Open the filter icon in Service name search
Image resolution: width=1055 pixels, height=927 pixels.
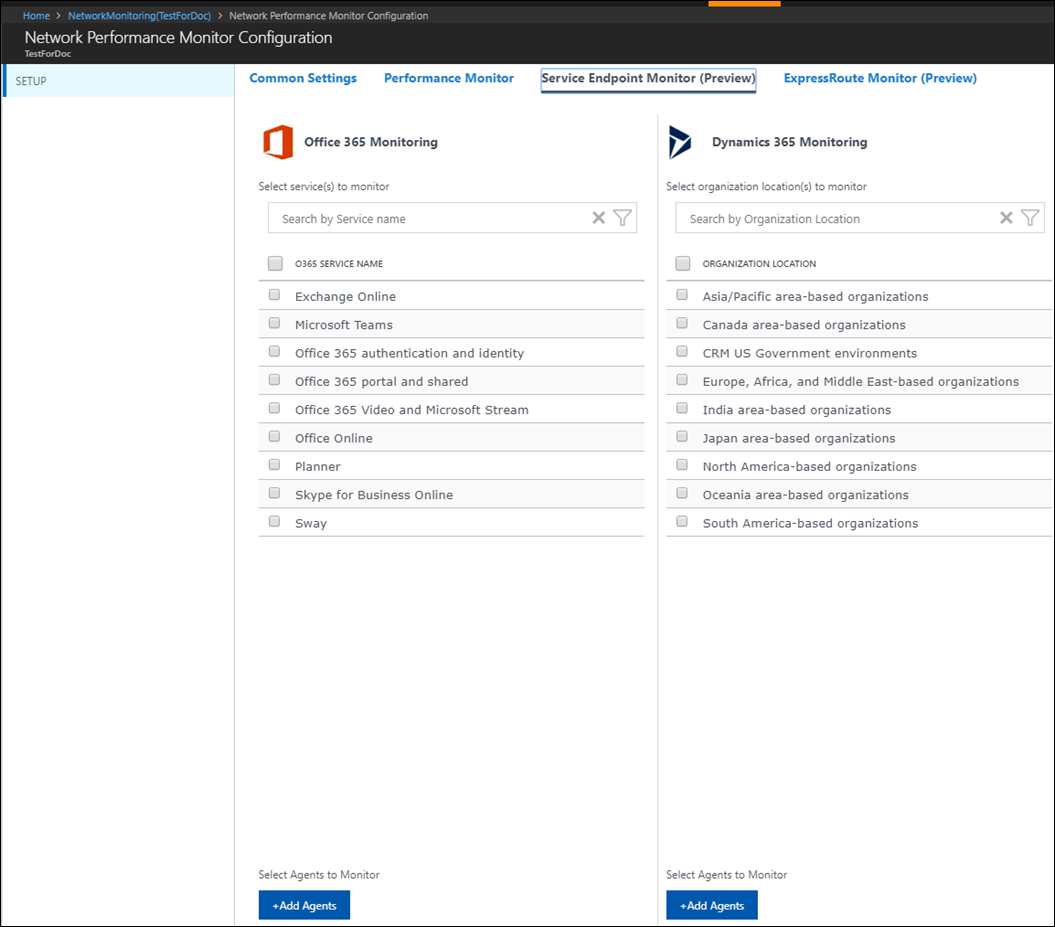click(x=622, y=217)
